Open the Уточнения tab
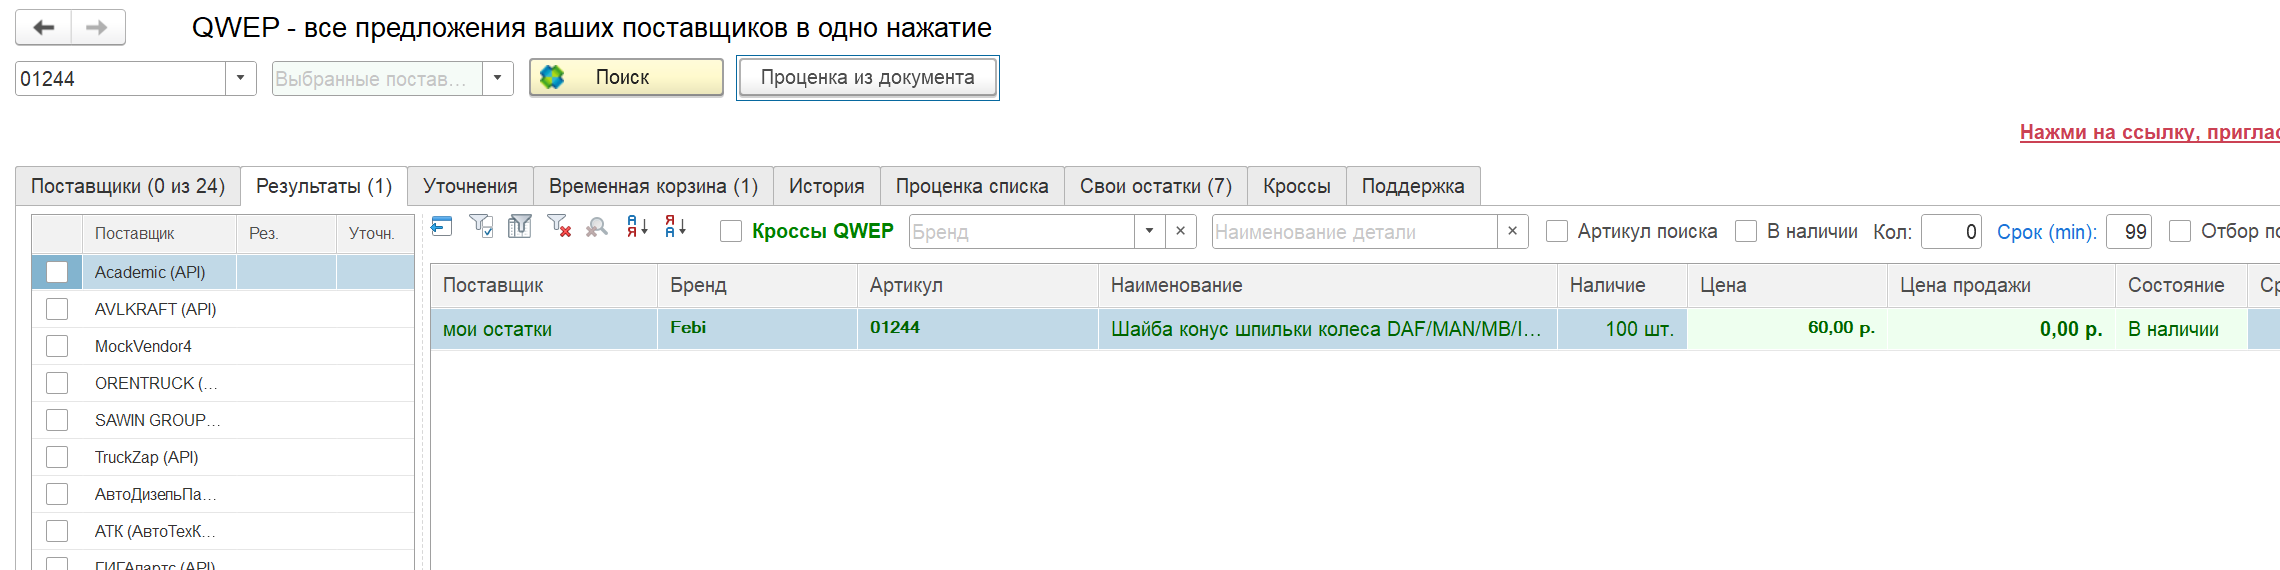The height and width of the screenshot is (570, 2280). click(x=470, y=186)
